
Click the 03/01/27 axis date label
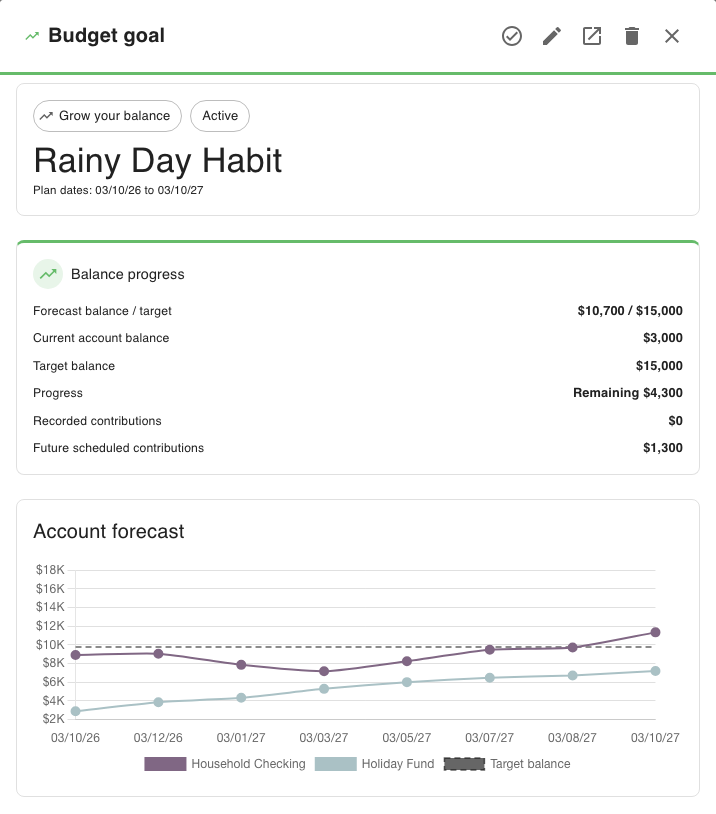[241, 738]
